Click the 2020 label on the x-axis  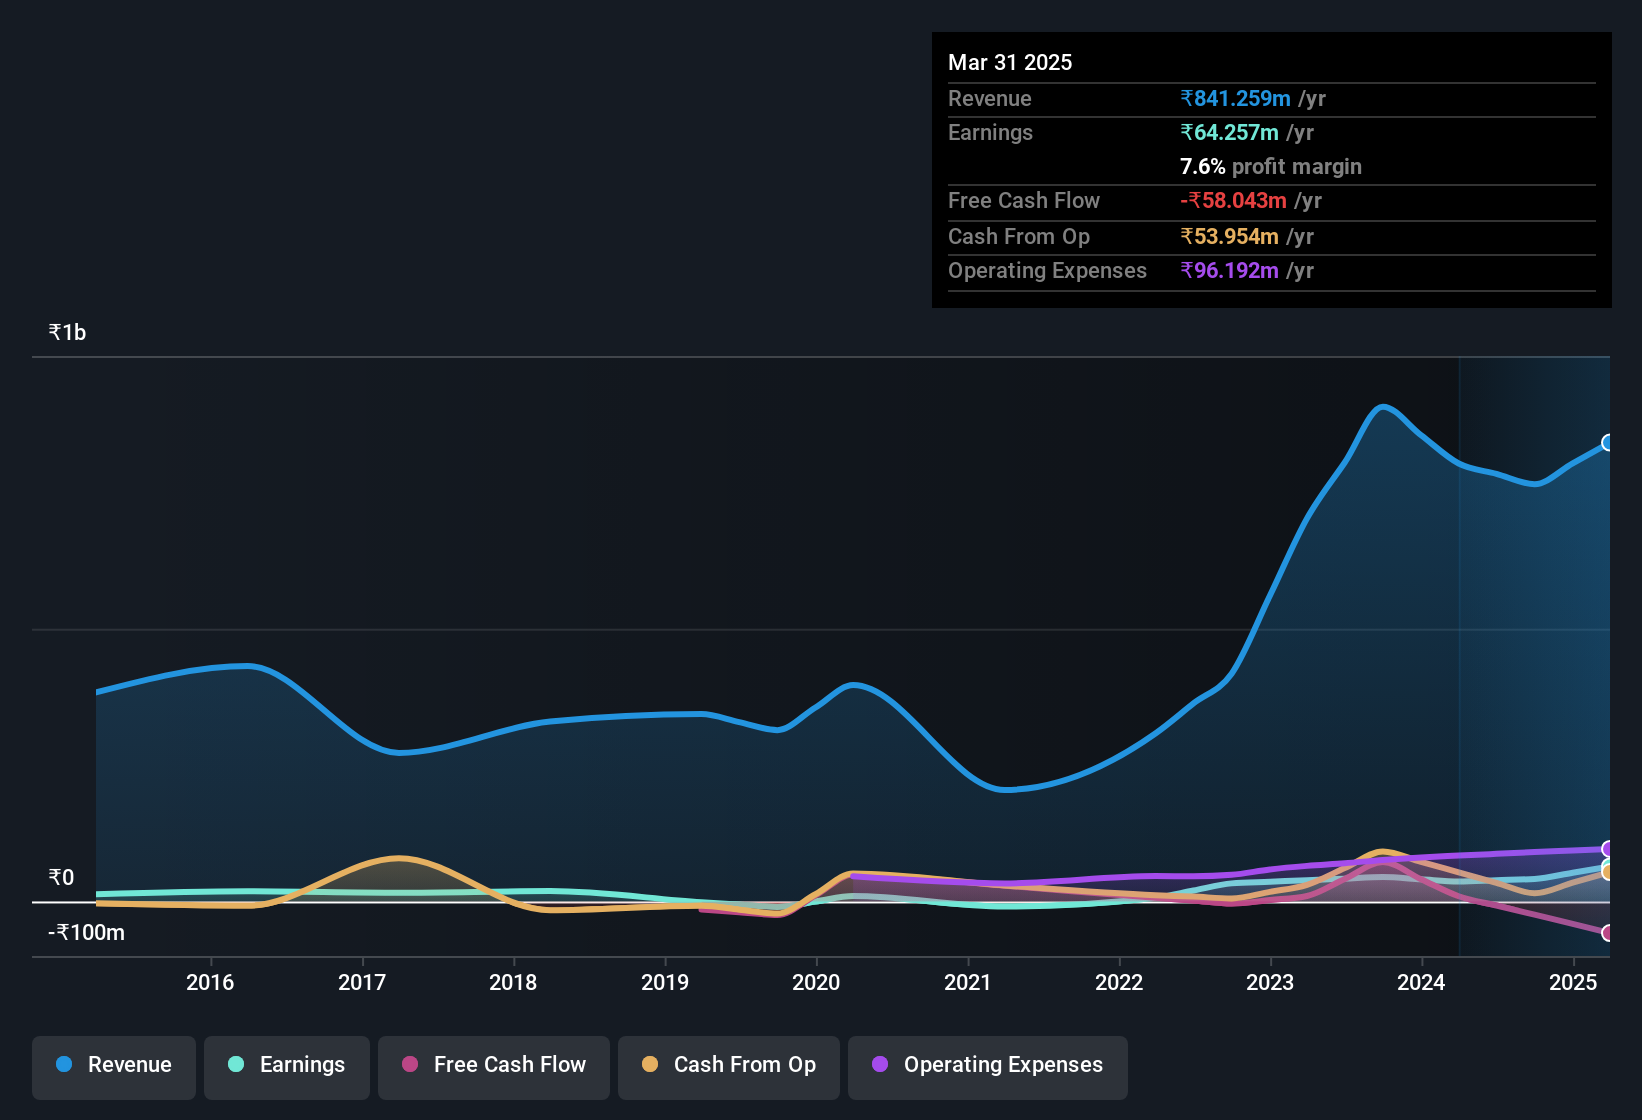[x=816, y=983]
